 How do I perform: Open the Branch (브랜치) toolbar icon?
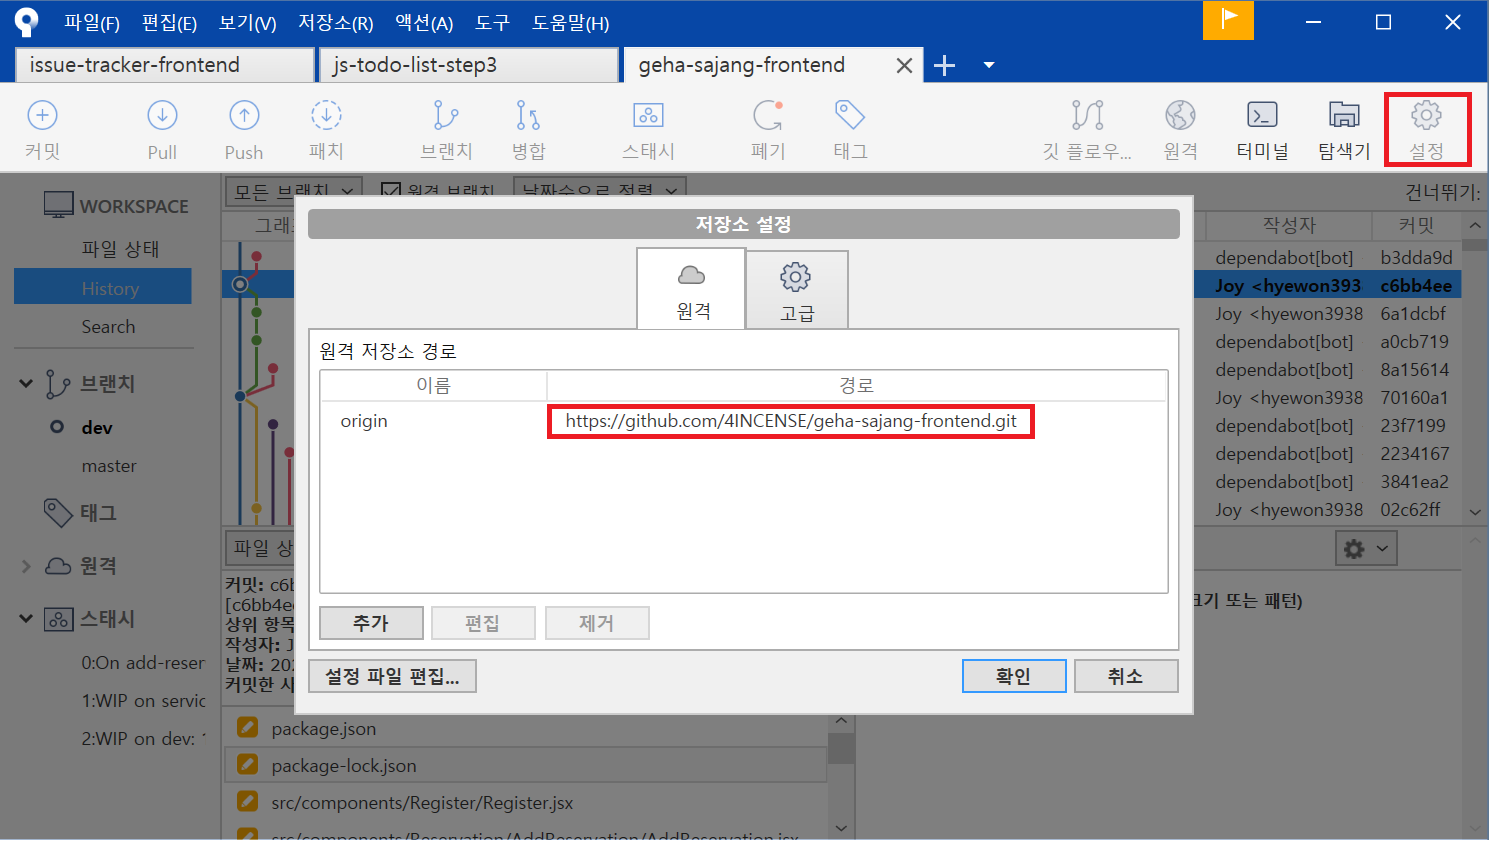(x=446, y=116)
